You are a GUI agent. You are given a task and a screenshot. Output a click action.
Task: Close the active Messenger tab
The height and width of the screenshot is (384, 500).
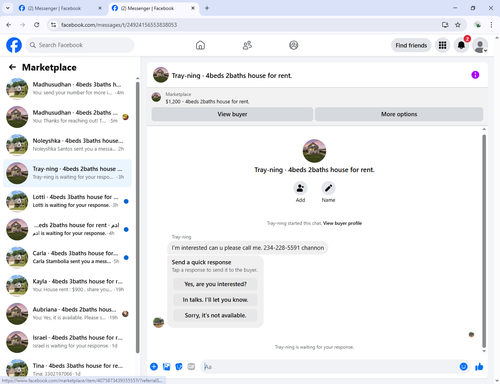tap(193, 8)
